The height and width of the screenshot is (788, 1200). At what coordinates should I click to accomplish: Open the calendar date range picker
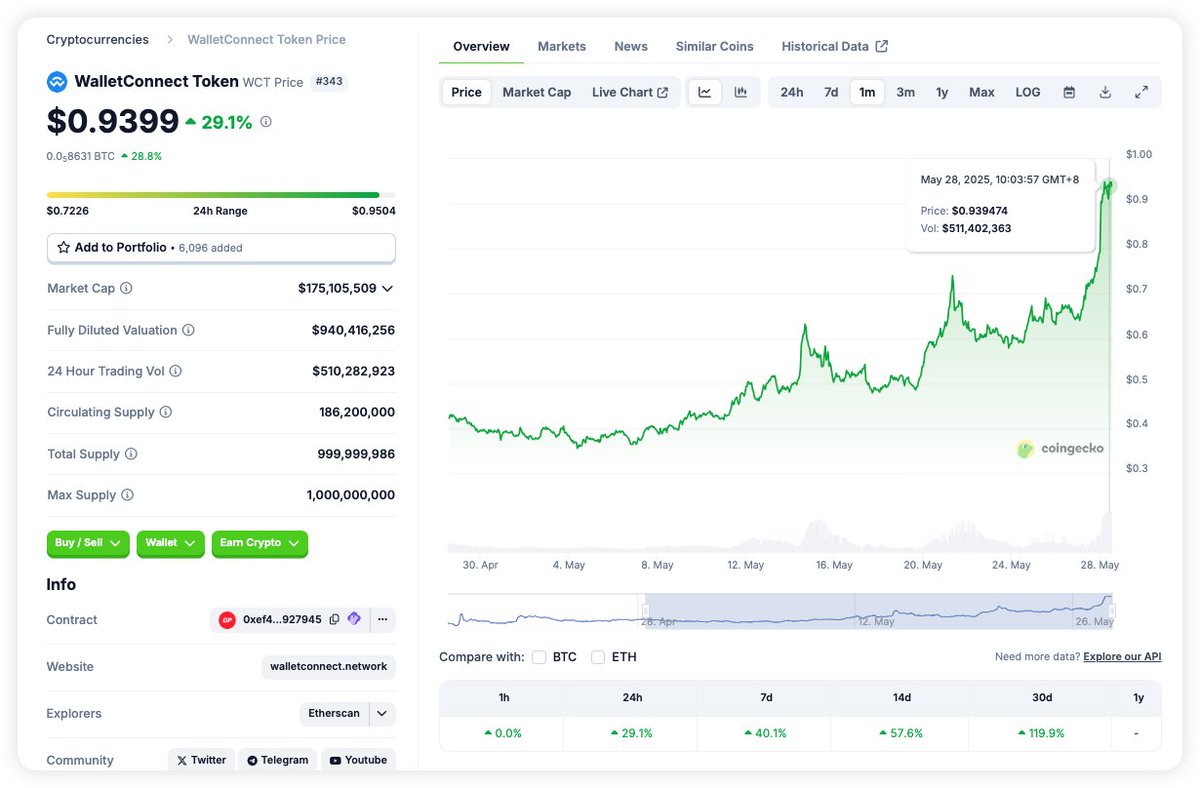[1069, 92]
